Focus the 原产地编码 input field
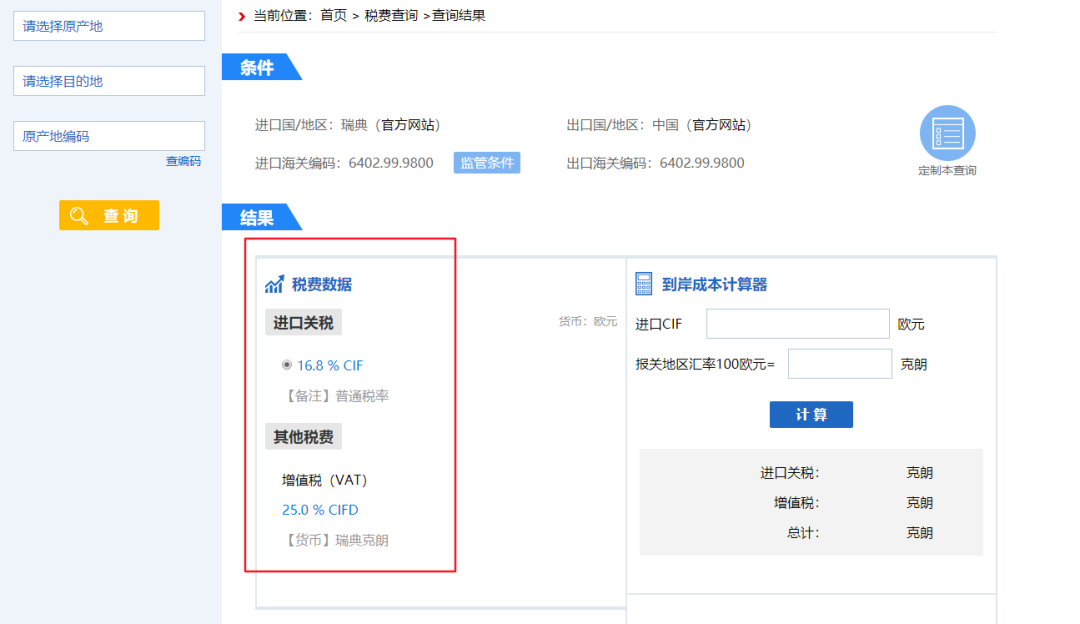The width and height of the screenshot is (1080, 624). pos(109,136)
